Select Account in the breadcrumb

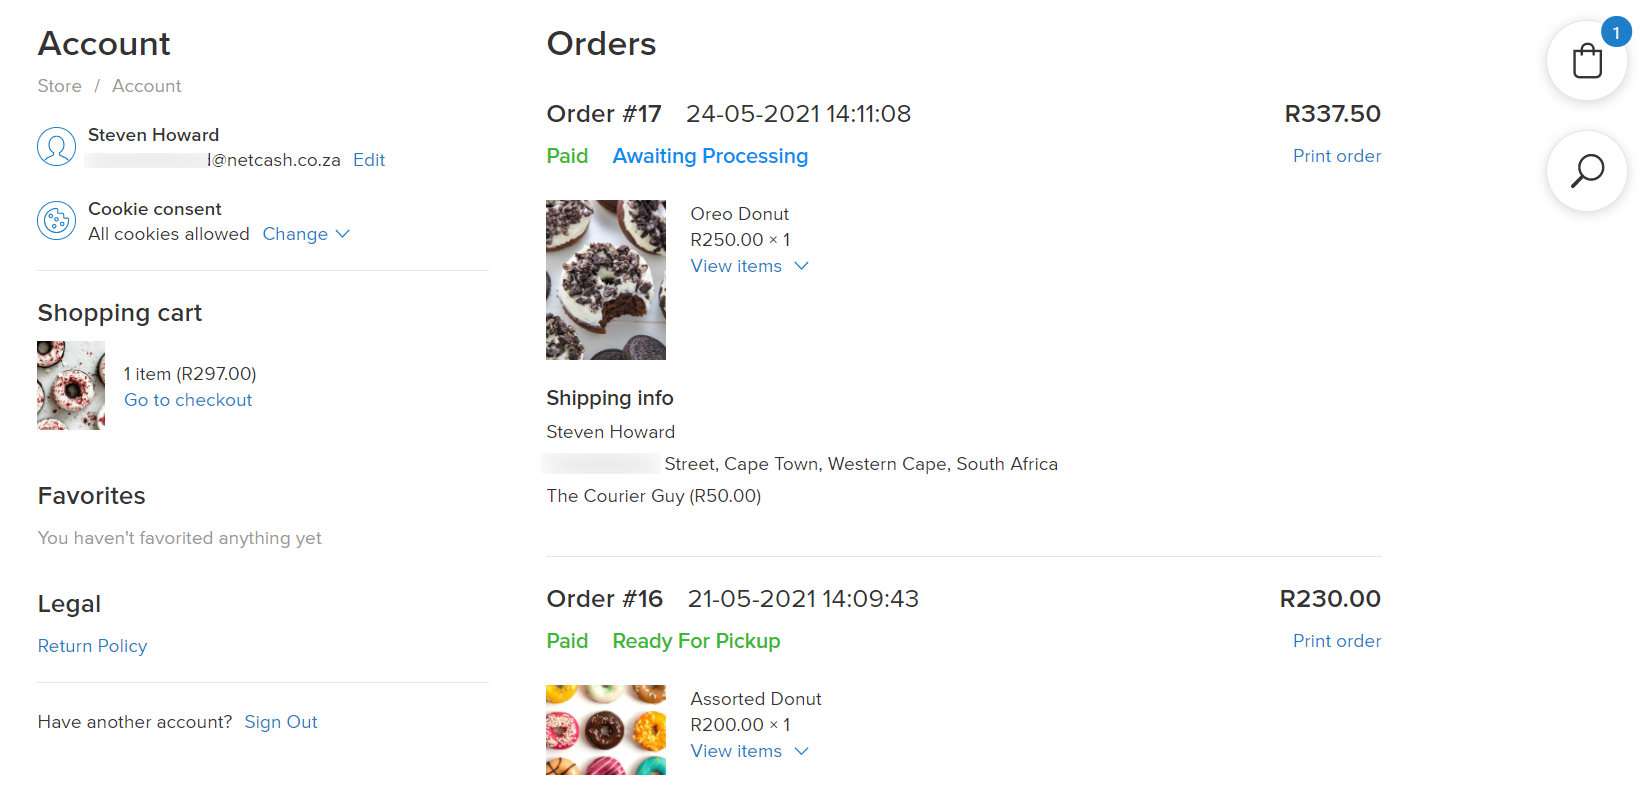click(x=147, y=86)
